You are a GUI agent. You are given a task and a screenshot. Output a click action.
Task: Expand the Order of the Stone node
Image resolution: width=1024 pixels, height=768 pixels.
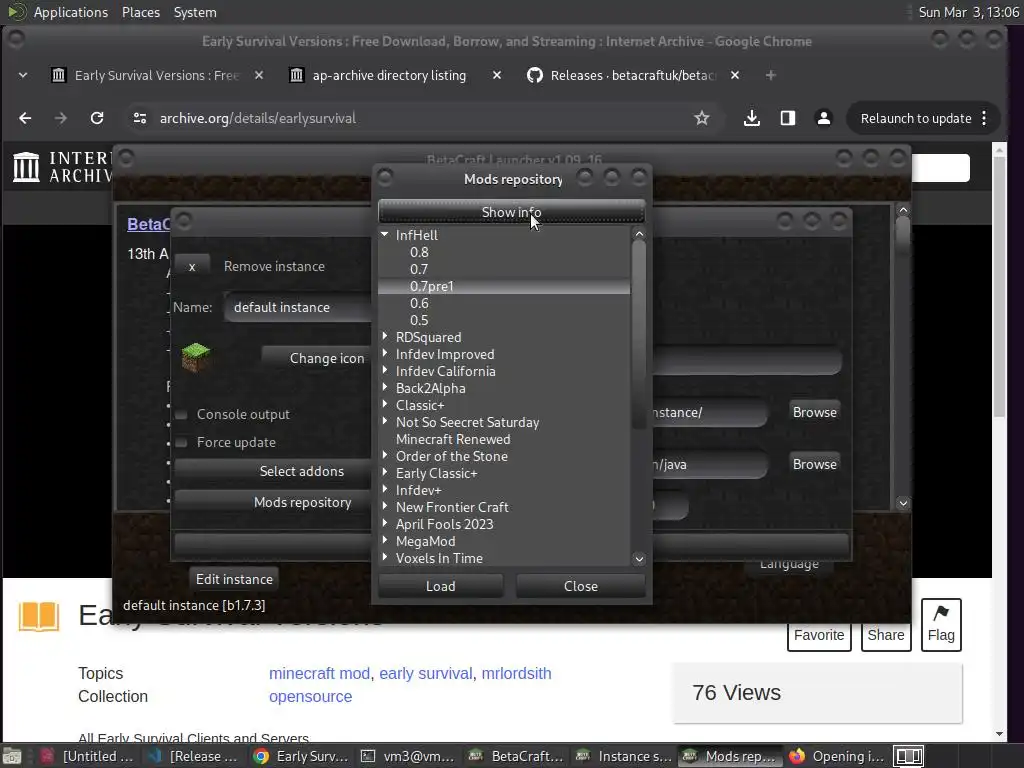(385, 455)
